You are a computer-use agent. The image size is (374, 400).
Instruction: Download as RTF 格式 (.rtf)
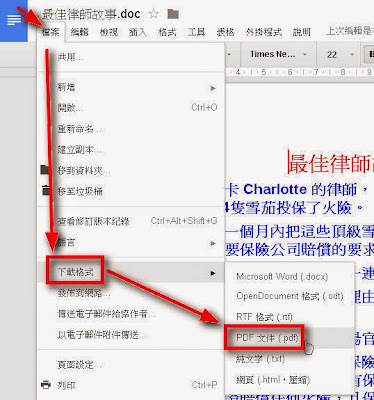[x=289, y=317]
